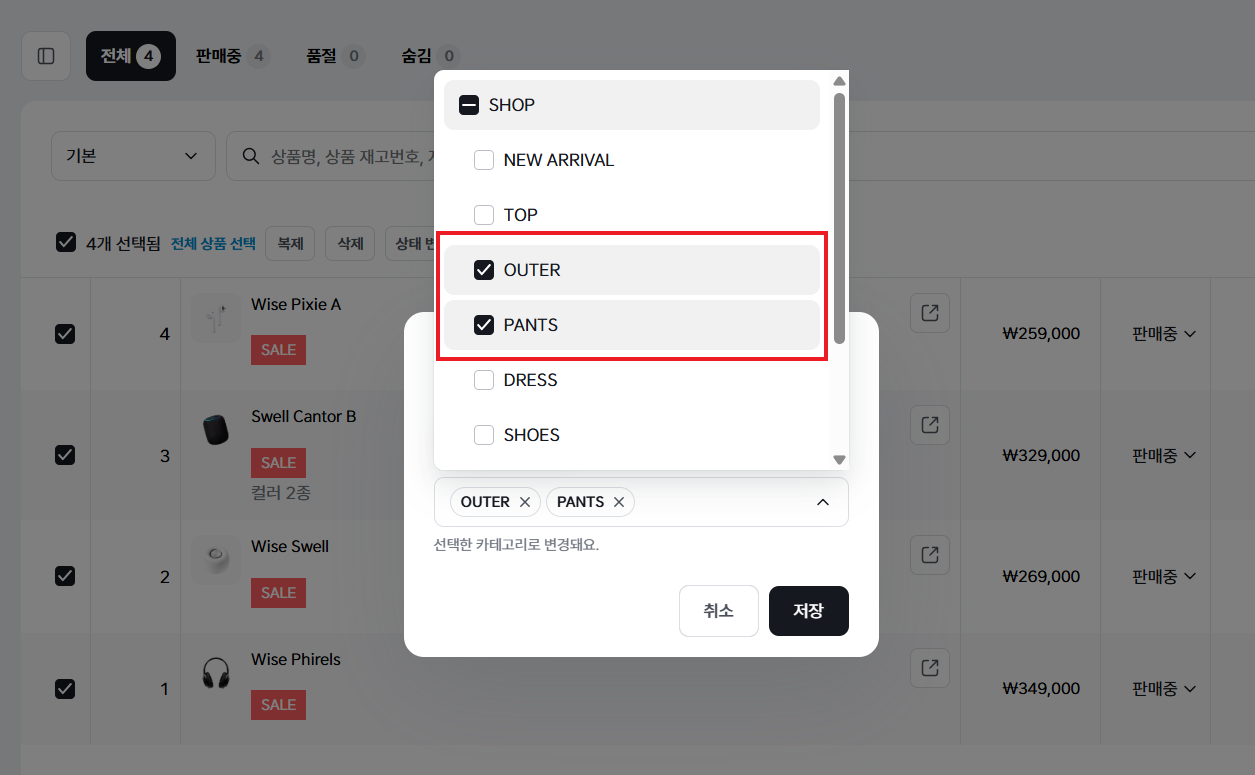Click the 전체 상품 선택 link
The width and height of the screenshot is (1255, 775).
pyautogui.click(x=213, y=243)
